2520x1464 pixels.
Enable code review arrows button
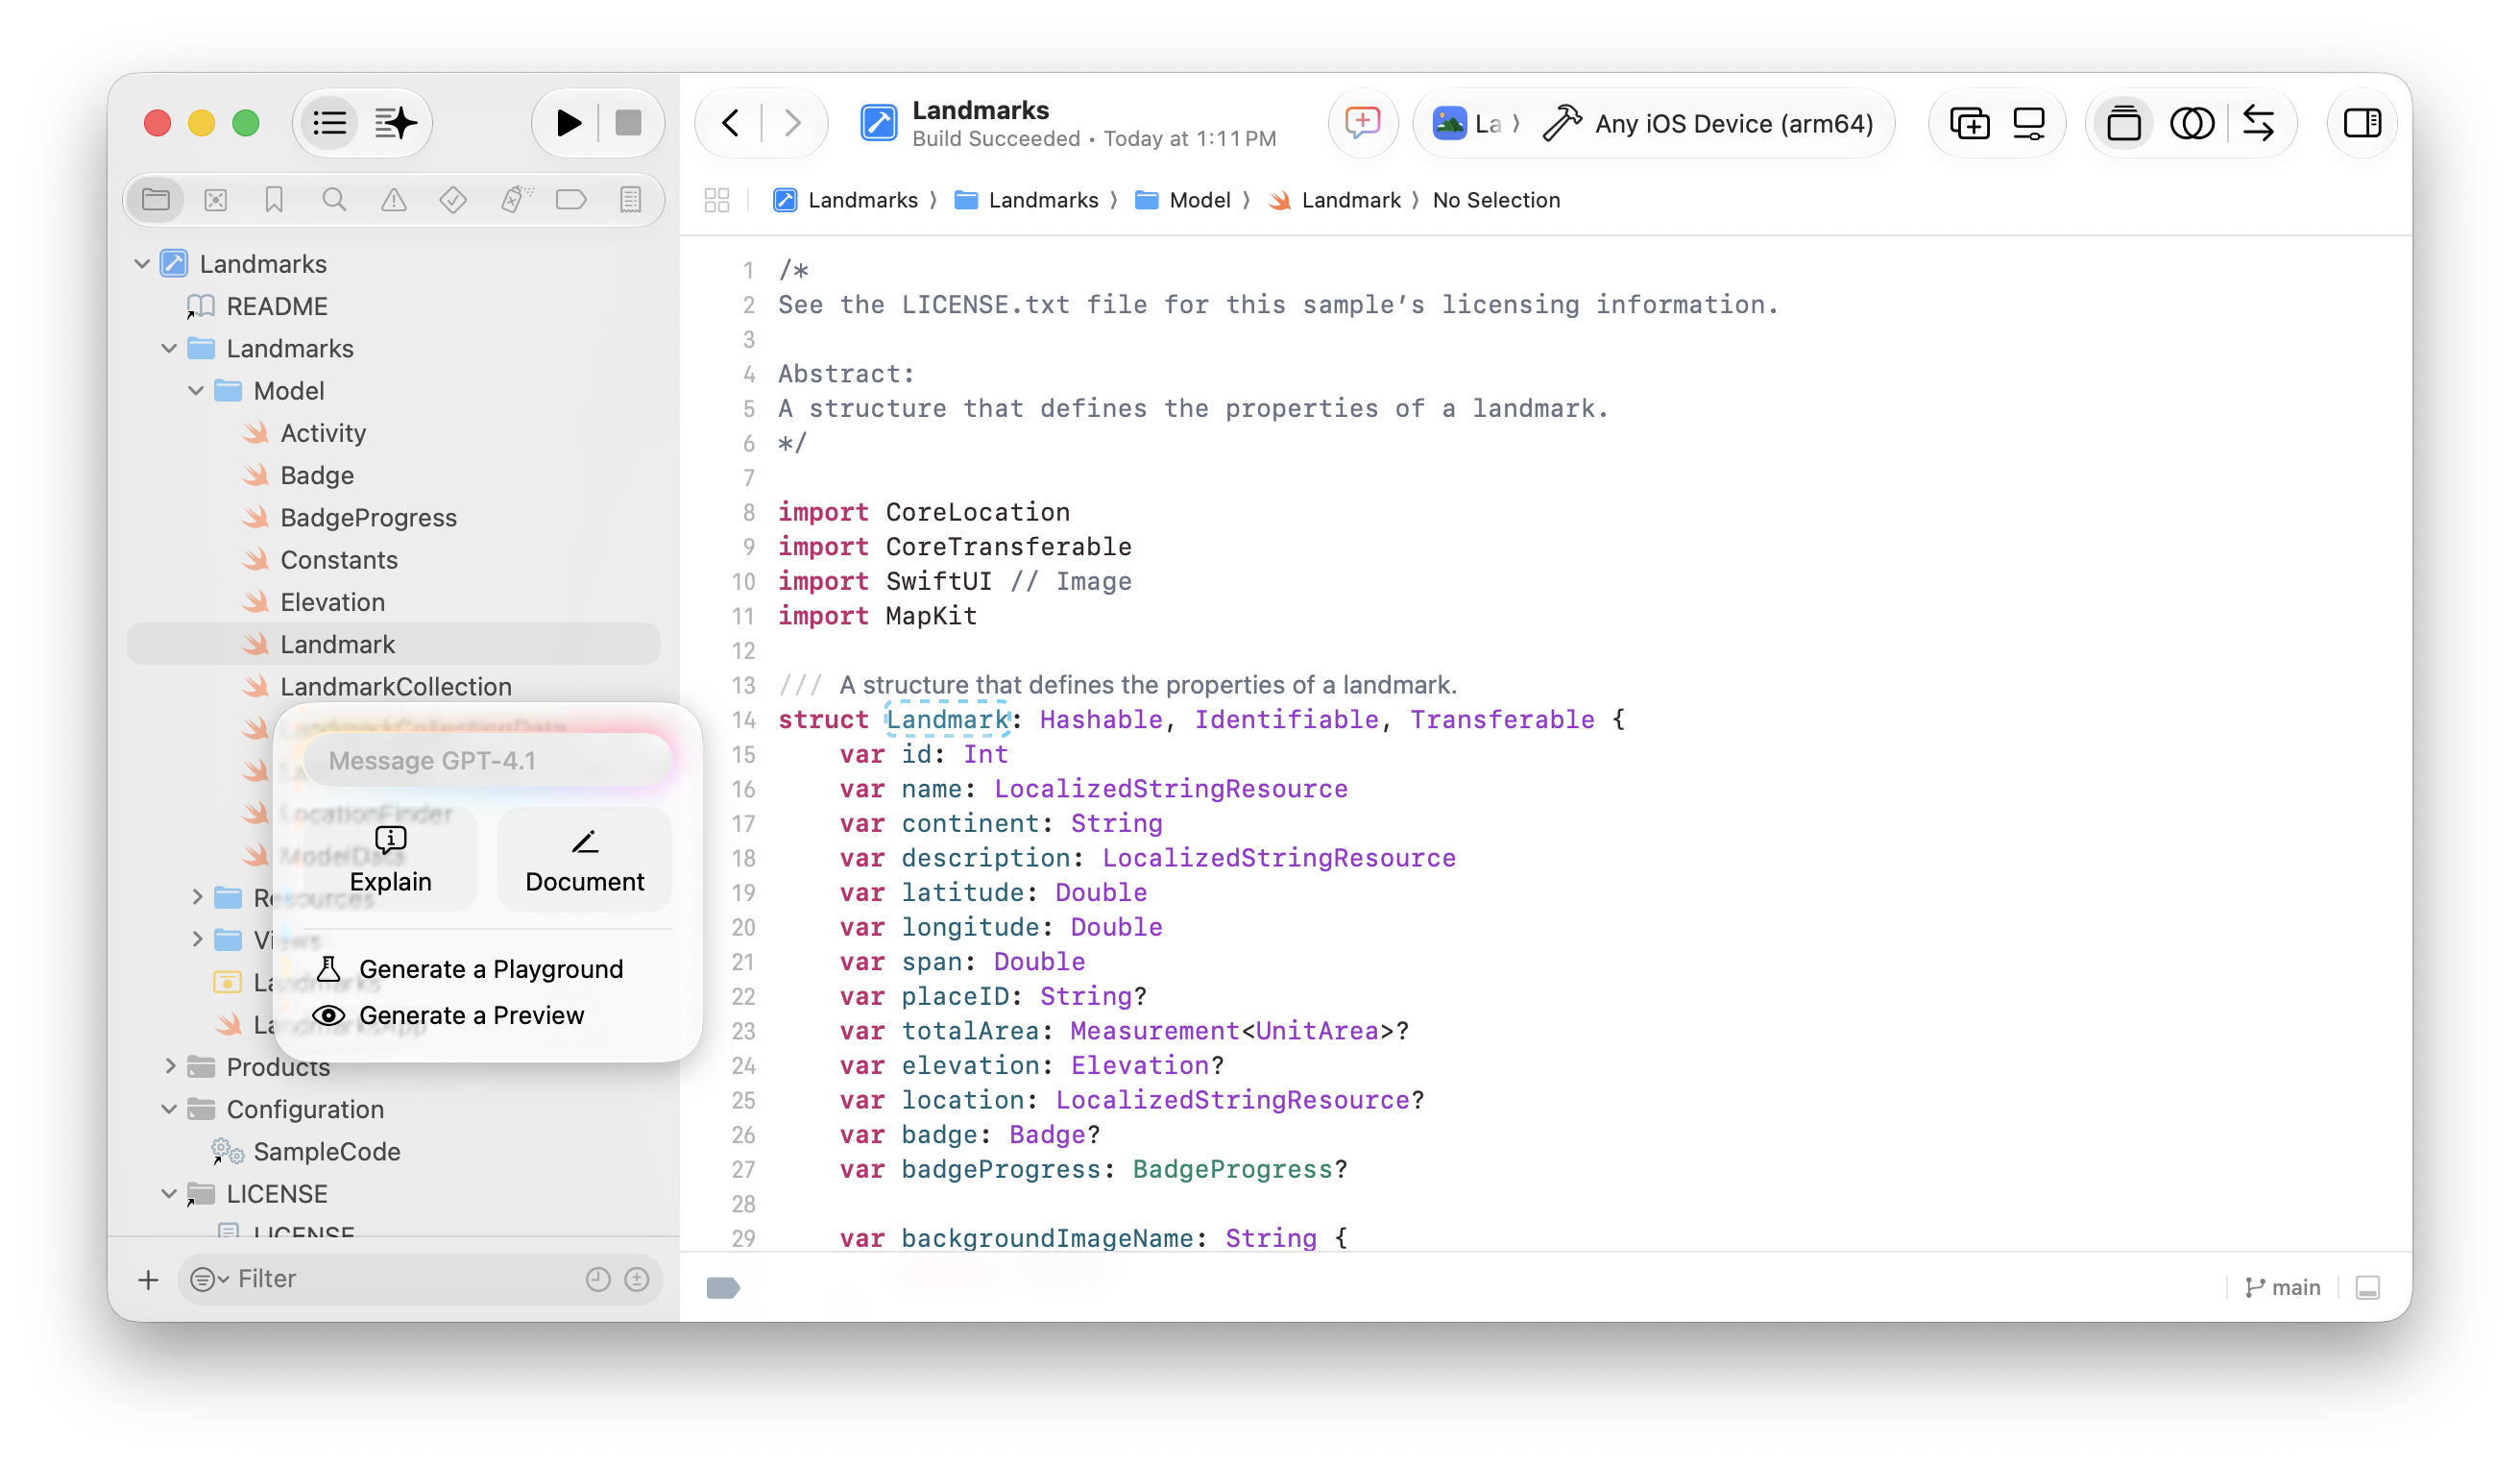2258,123
